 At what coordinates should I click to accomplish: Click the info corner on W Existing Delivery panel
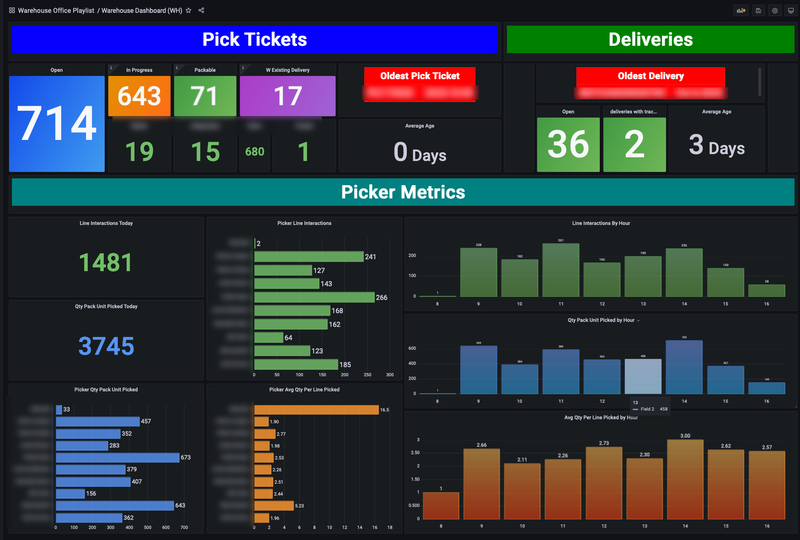pos(242,67)
